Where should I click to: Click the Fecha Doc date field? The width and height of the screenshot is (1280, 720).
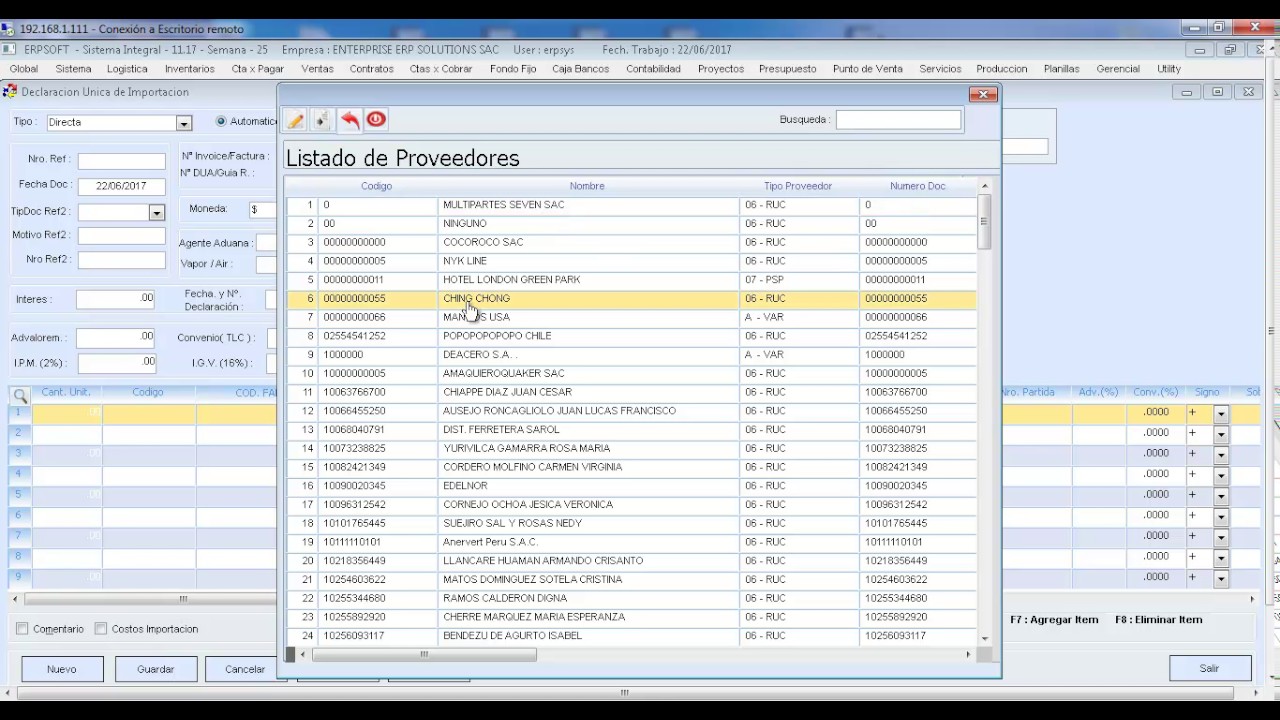[121, 186]
